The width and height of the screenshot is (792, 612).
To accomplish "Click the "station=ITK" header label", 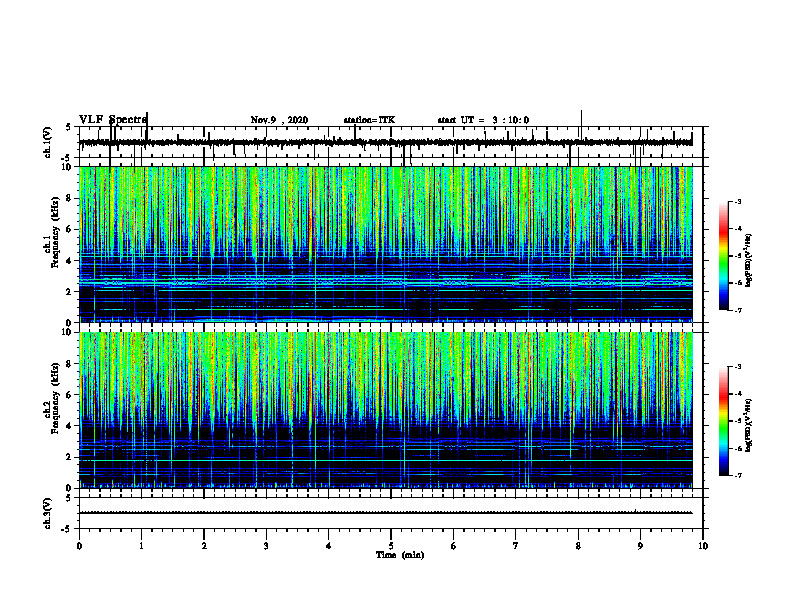I will click(x=369, y=120).
